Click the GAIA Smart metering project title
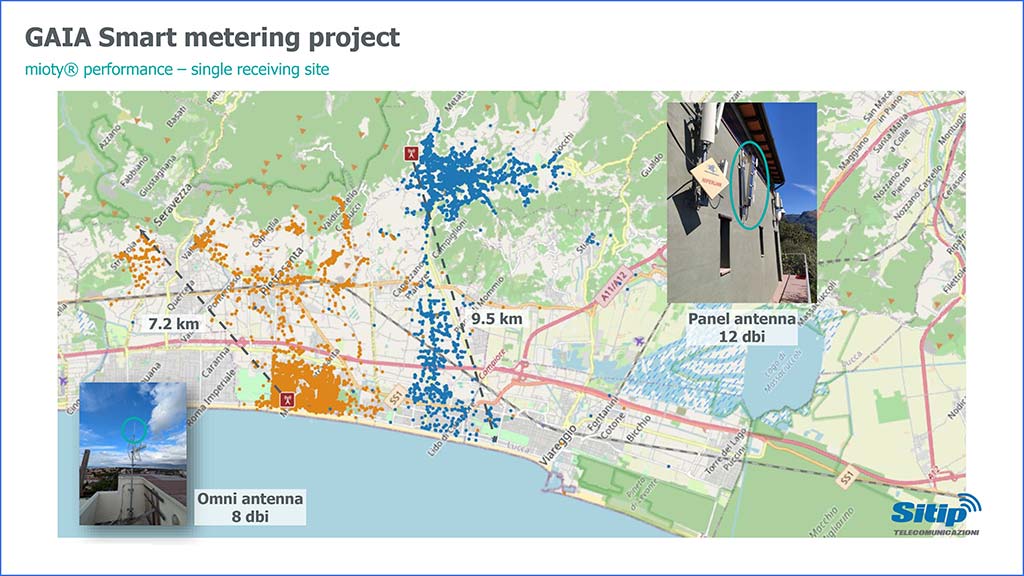 212,38
